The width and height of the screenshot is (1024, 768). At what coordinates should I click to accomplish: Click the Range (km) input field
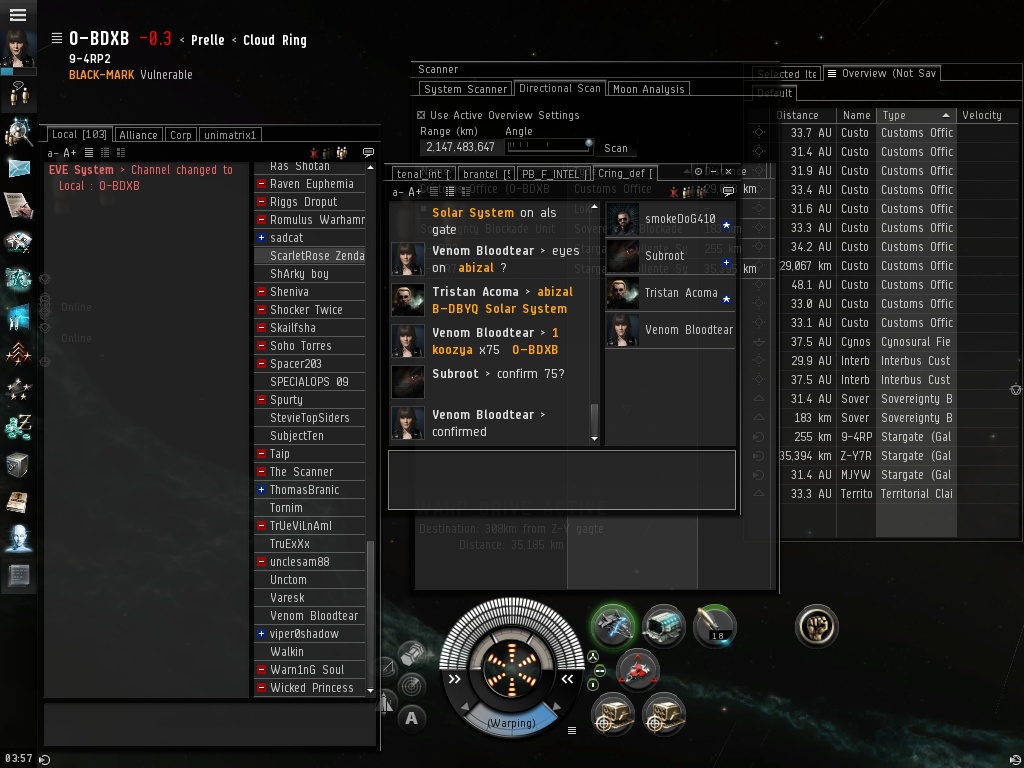click(460, 147)
